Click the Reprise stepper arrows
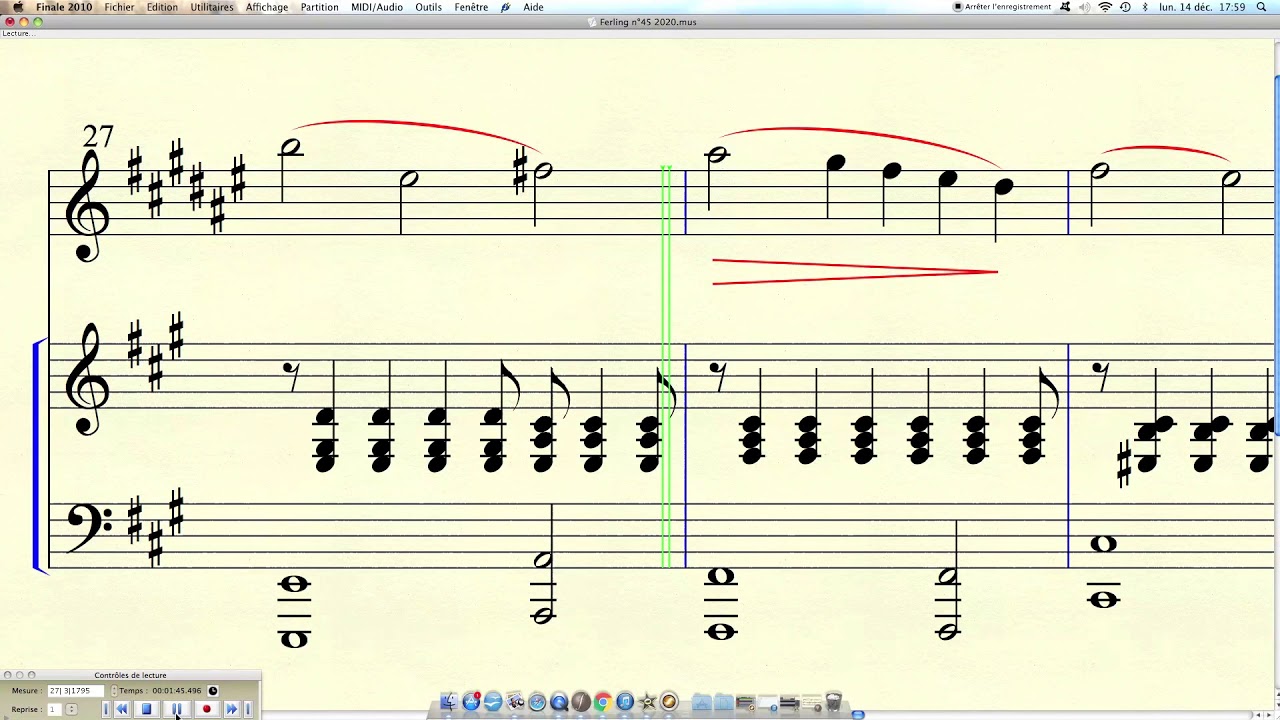The width and height of the screenshot is (1280, 720). [71, 709]
